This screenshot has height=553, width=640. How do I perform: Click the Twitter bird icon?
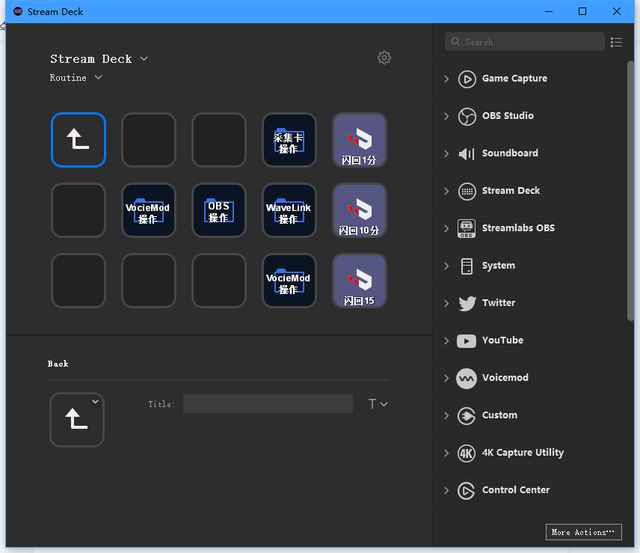coord(467,303)
